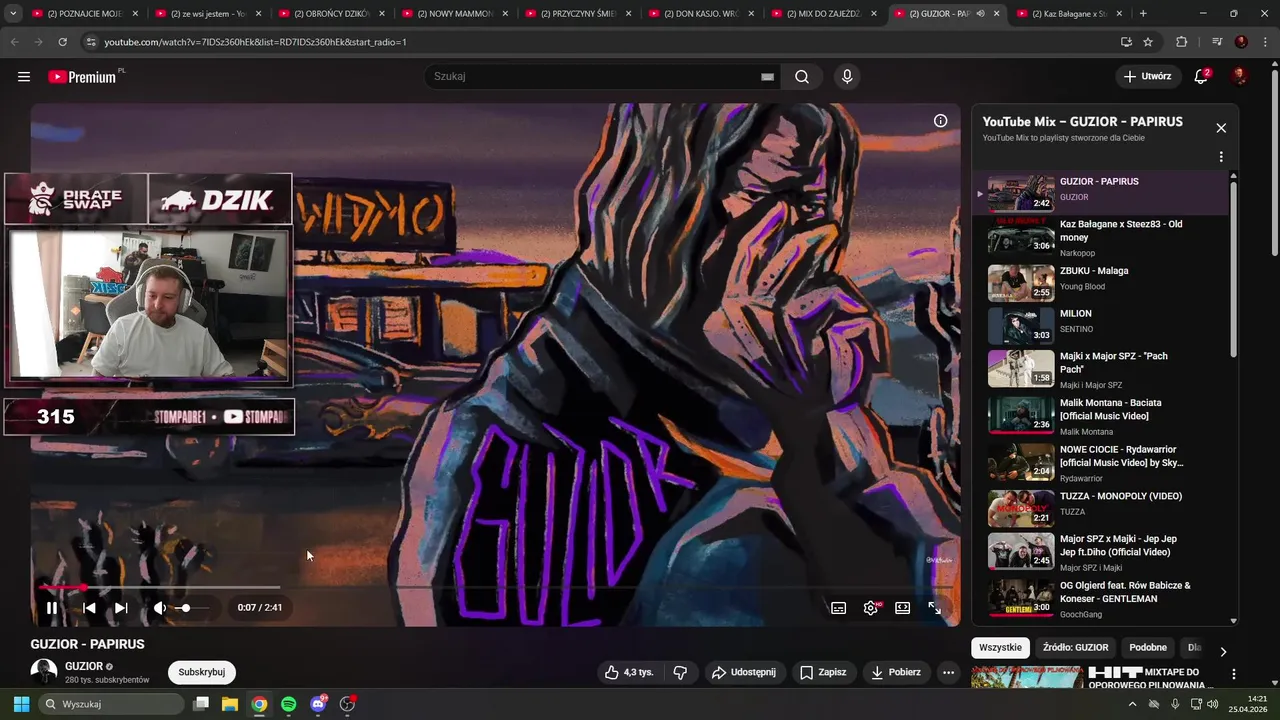The image size is (1280, 720).
Task: Select OG Olgierd GENTLEMAN video
Action: tap(1100, 599)
